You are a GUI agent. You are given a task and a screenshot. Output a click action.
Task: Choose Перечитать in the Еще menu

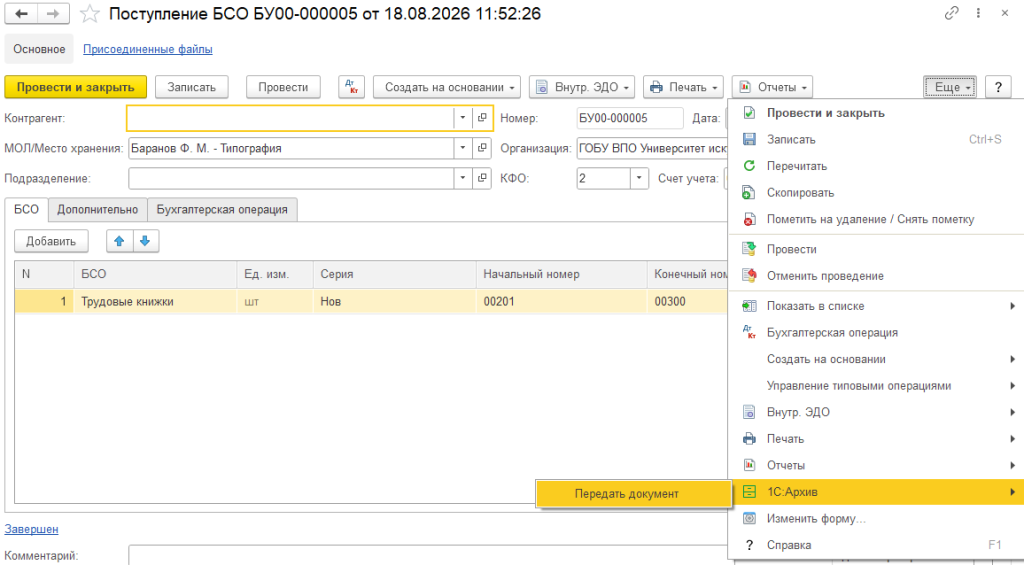[876, 167]
